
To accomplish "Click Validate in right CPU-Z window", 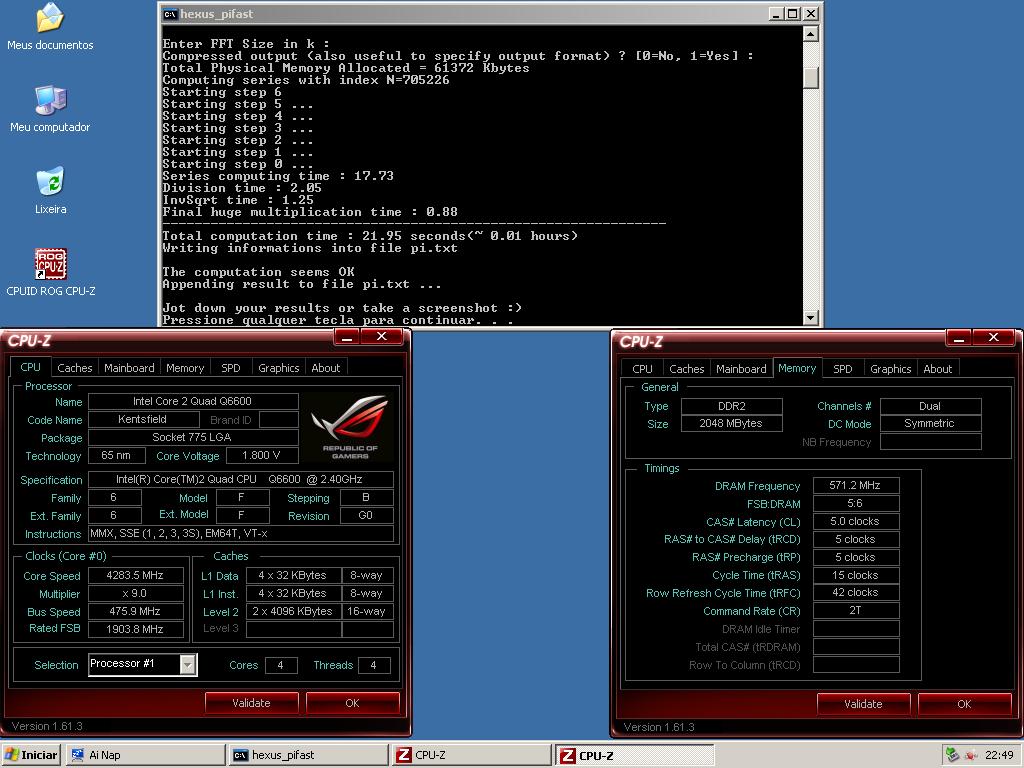I will (863, 704).
